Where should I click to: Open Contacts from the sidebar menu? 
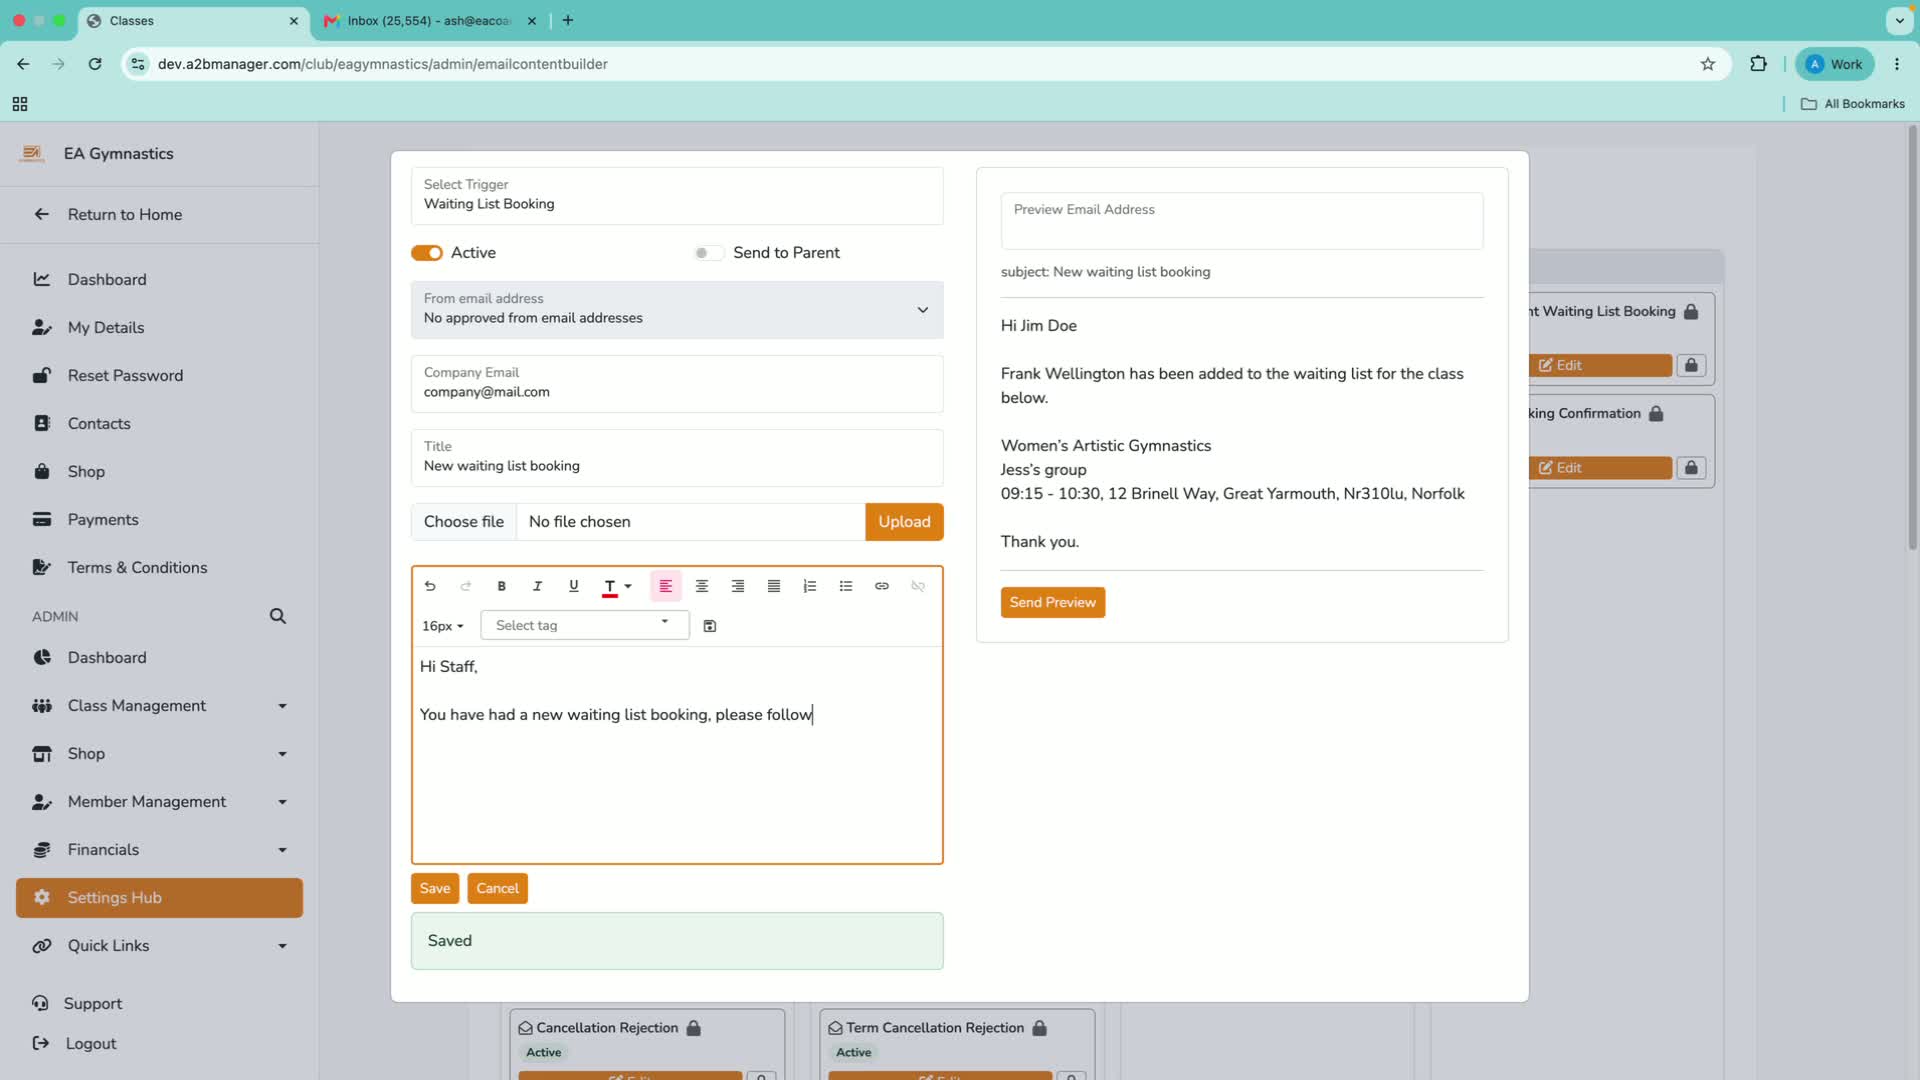click(x=99, y=424)
